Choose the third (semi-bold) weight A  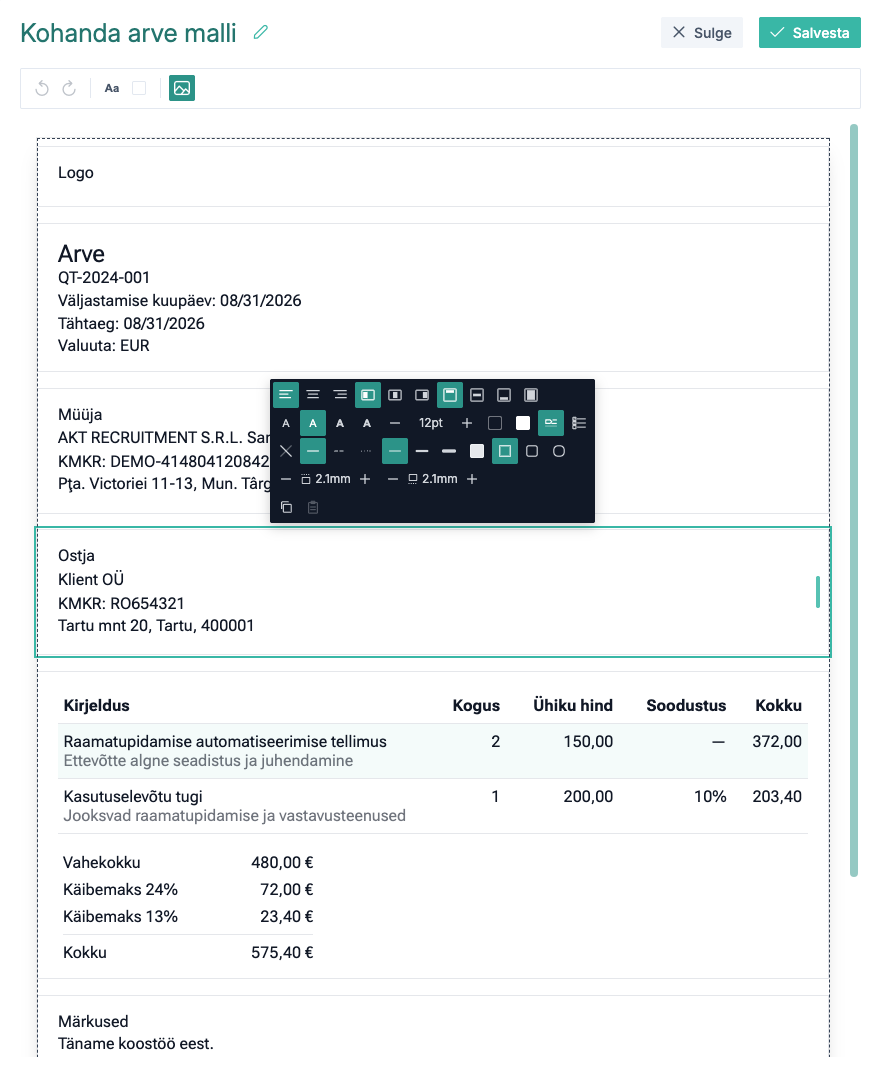[340, 423]
